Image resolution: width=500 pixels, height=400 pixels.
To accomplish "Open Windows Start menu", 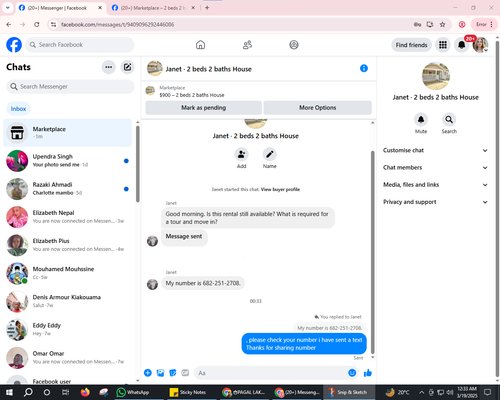I will point(9,392).
